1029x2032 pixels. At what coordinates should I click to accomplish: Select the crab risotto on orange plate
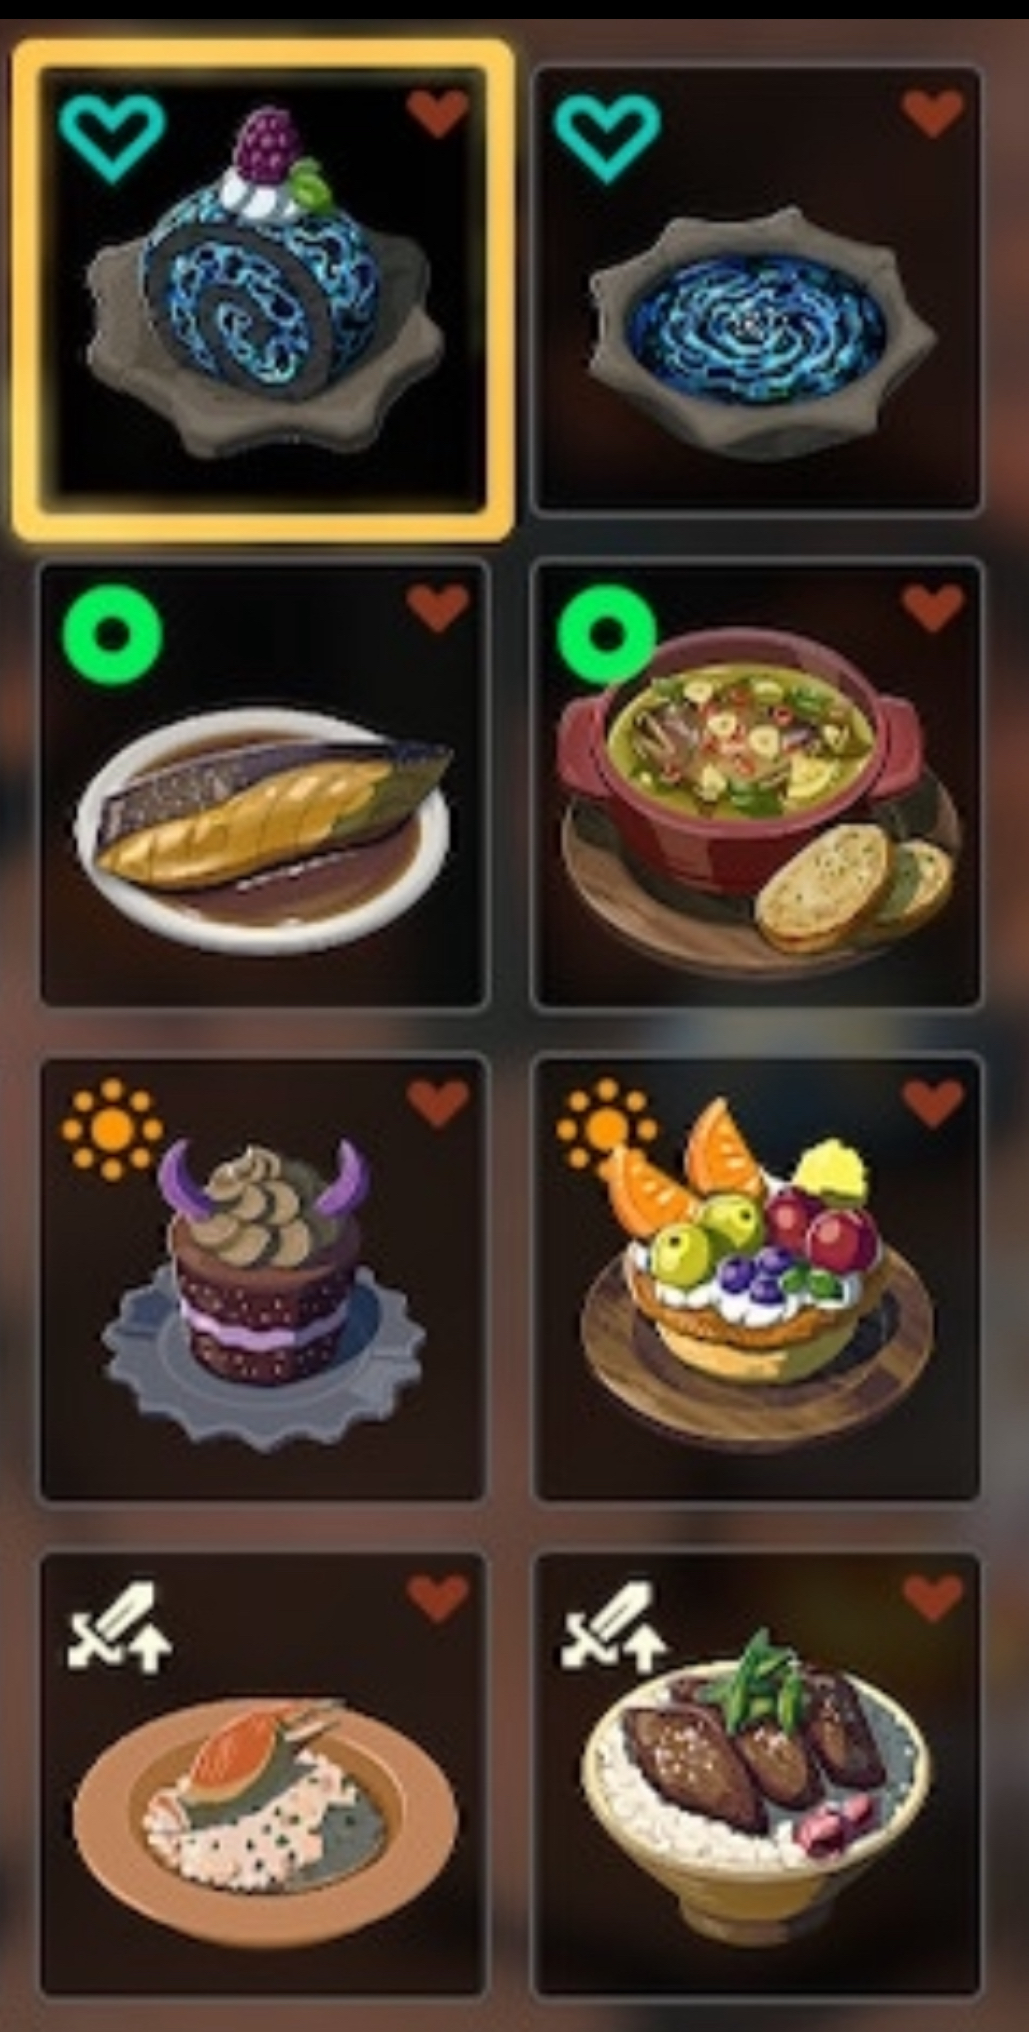coord(263,1773)
